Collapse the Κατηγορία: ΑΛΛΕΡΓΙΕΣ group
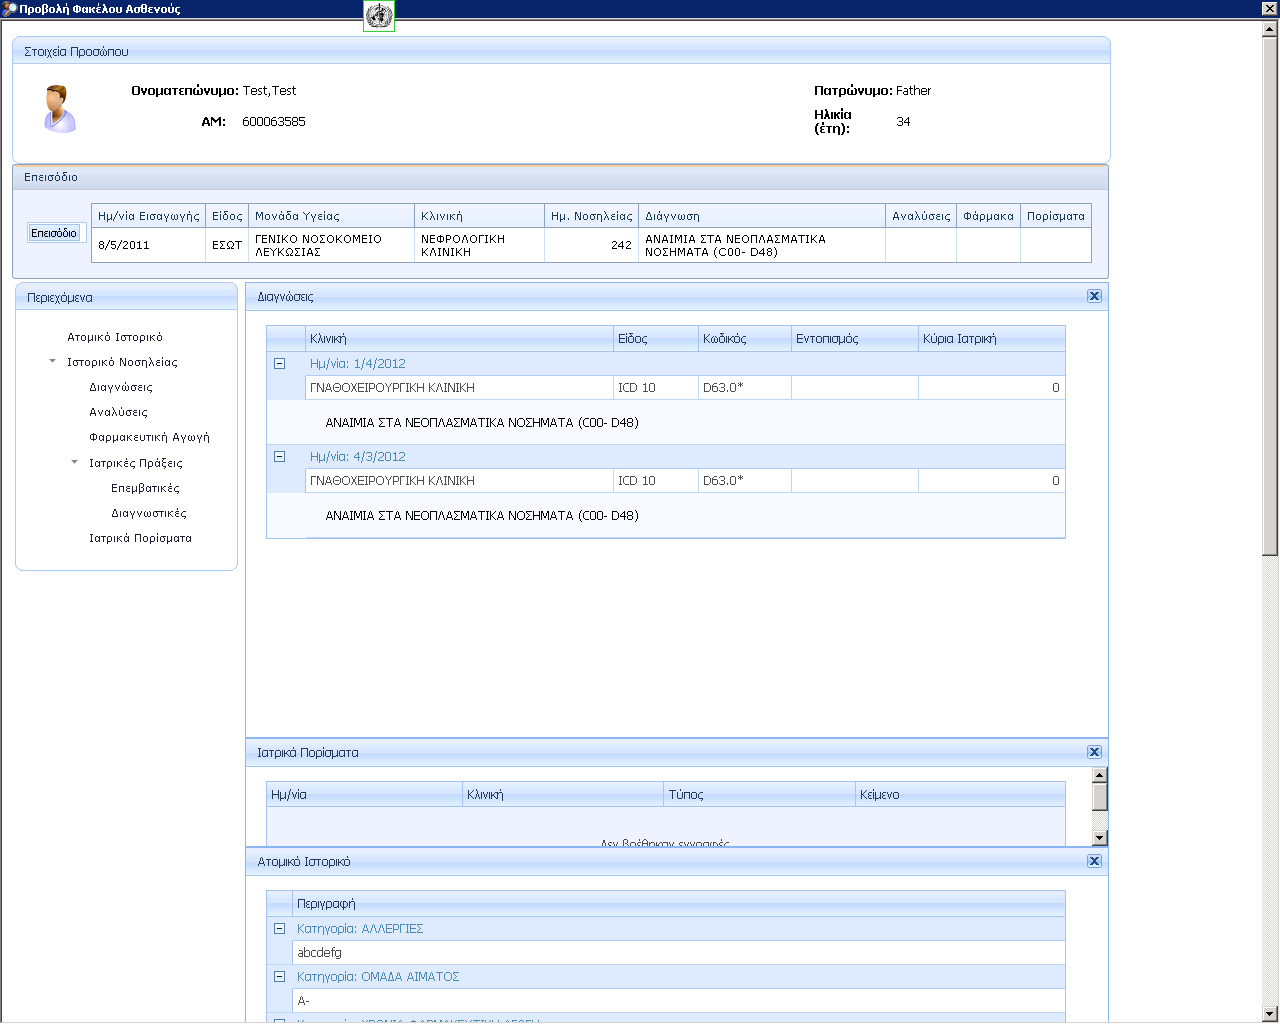Image resolution: width=1280 pixels, height=1024 pixels. [280, 929]
